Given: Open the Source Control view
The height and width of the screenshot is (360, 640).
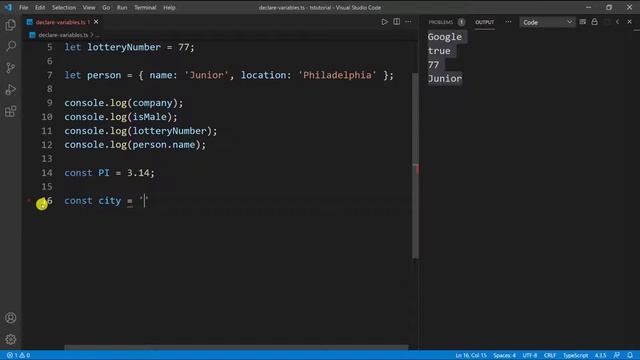Looking at the screenshot, I should coord(11,68).
